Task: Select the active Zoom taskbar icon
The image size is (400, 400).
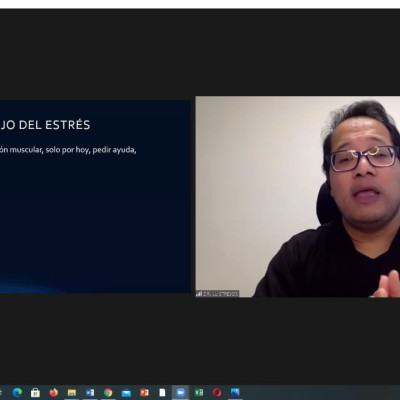Action: pos(181,392)
